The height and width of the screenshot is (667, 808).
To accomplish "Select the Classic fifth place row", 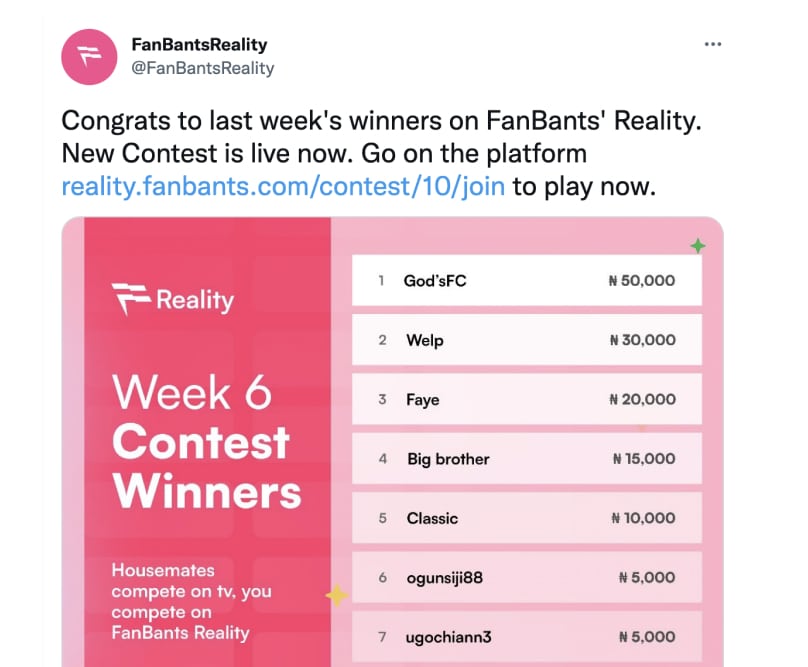I will tap(526, 518).
